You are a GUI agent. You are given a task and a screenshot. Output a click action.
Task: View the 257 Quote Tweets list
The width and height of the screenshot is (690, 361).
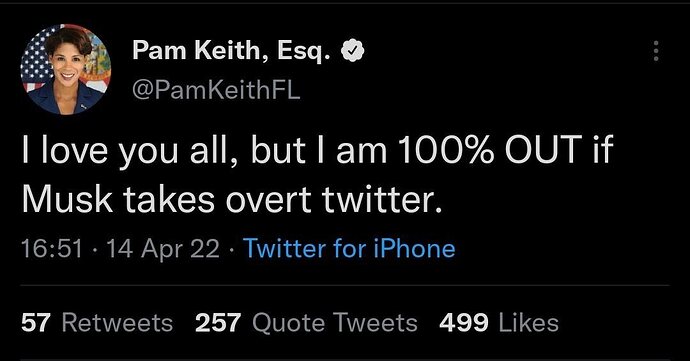coord(306,323)
